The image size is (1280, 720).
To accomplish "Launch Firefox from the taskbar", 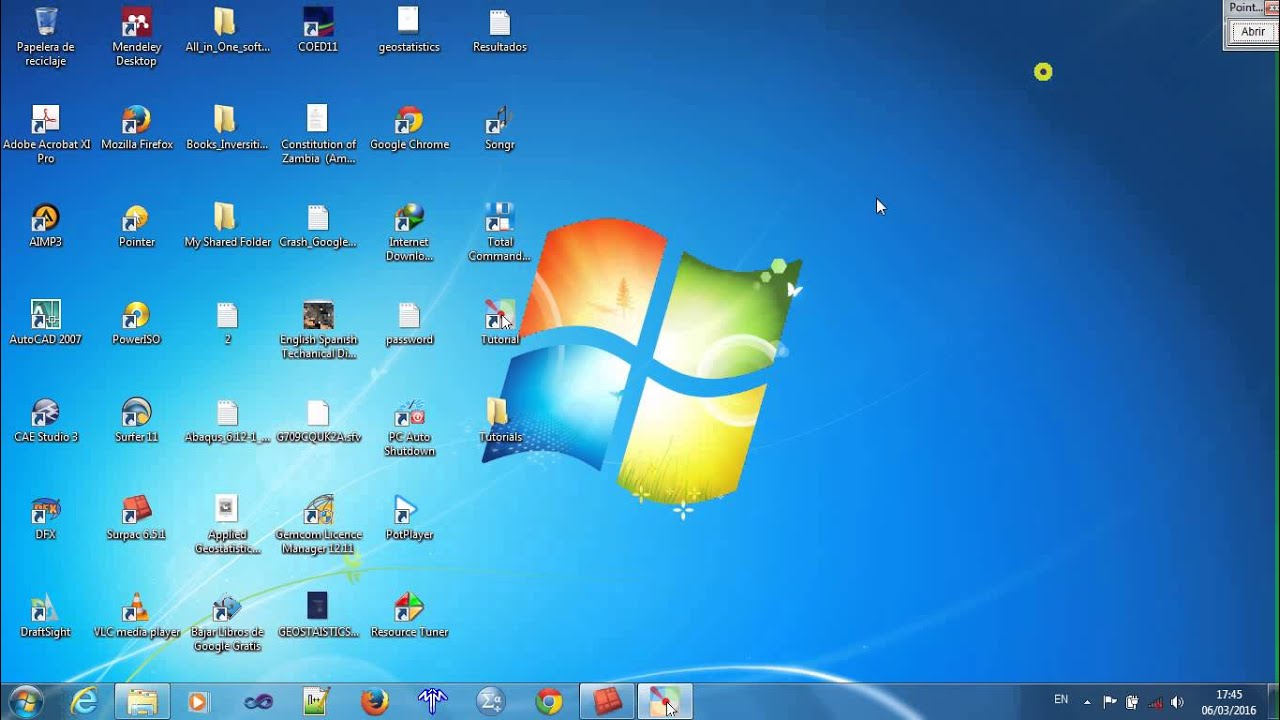I will (374, 702).
